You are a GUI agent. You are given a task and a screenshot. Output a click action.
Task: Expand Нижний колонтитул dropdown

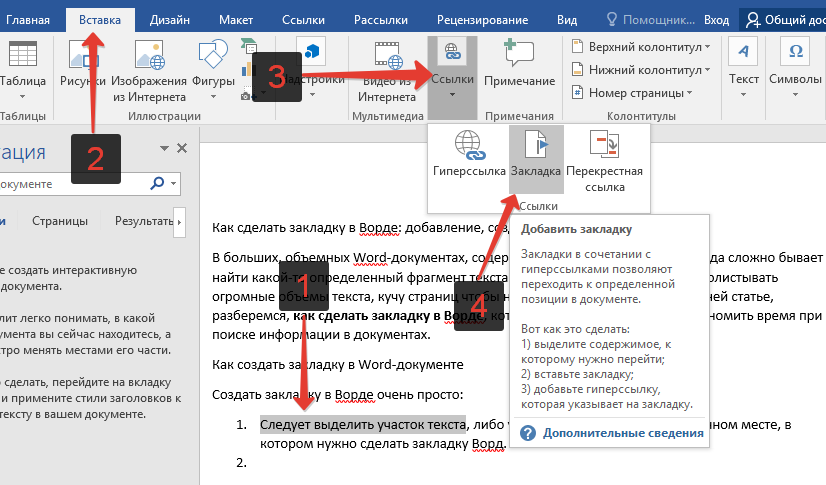click(x=639, y=69)
